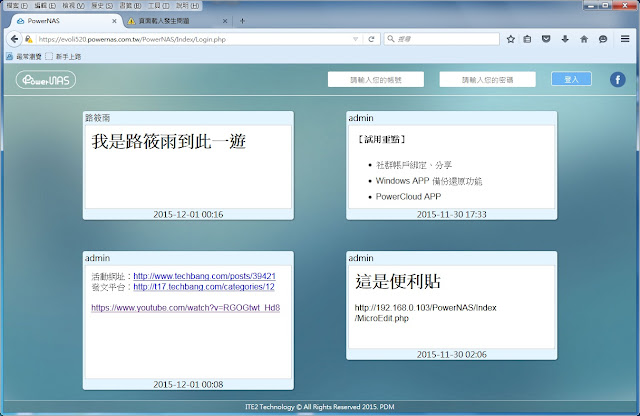Close the warning page tab
The image size is (640, 416).
[225, 21]
